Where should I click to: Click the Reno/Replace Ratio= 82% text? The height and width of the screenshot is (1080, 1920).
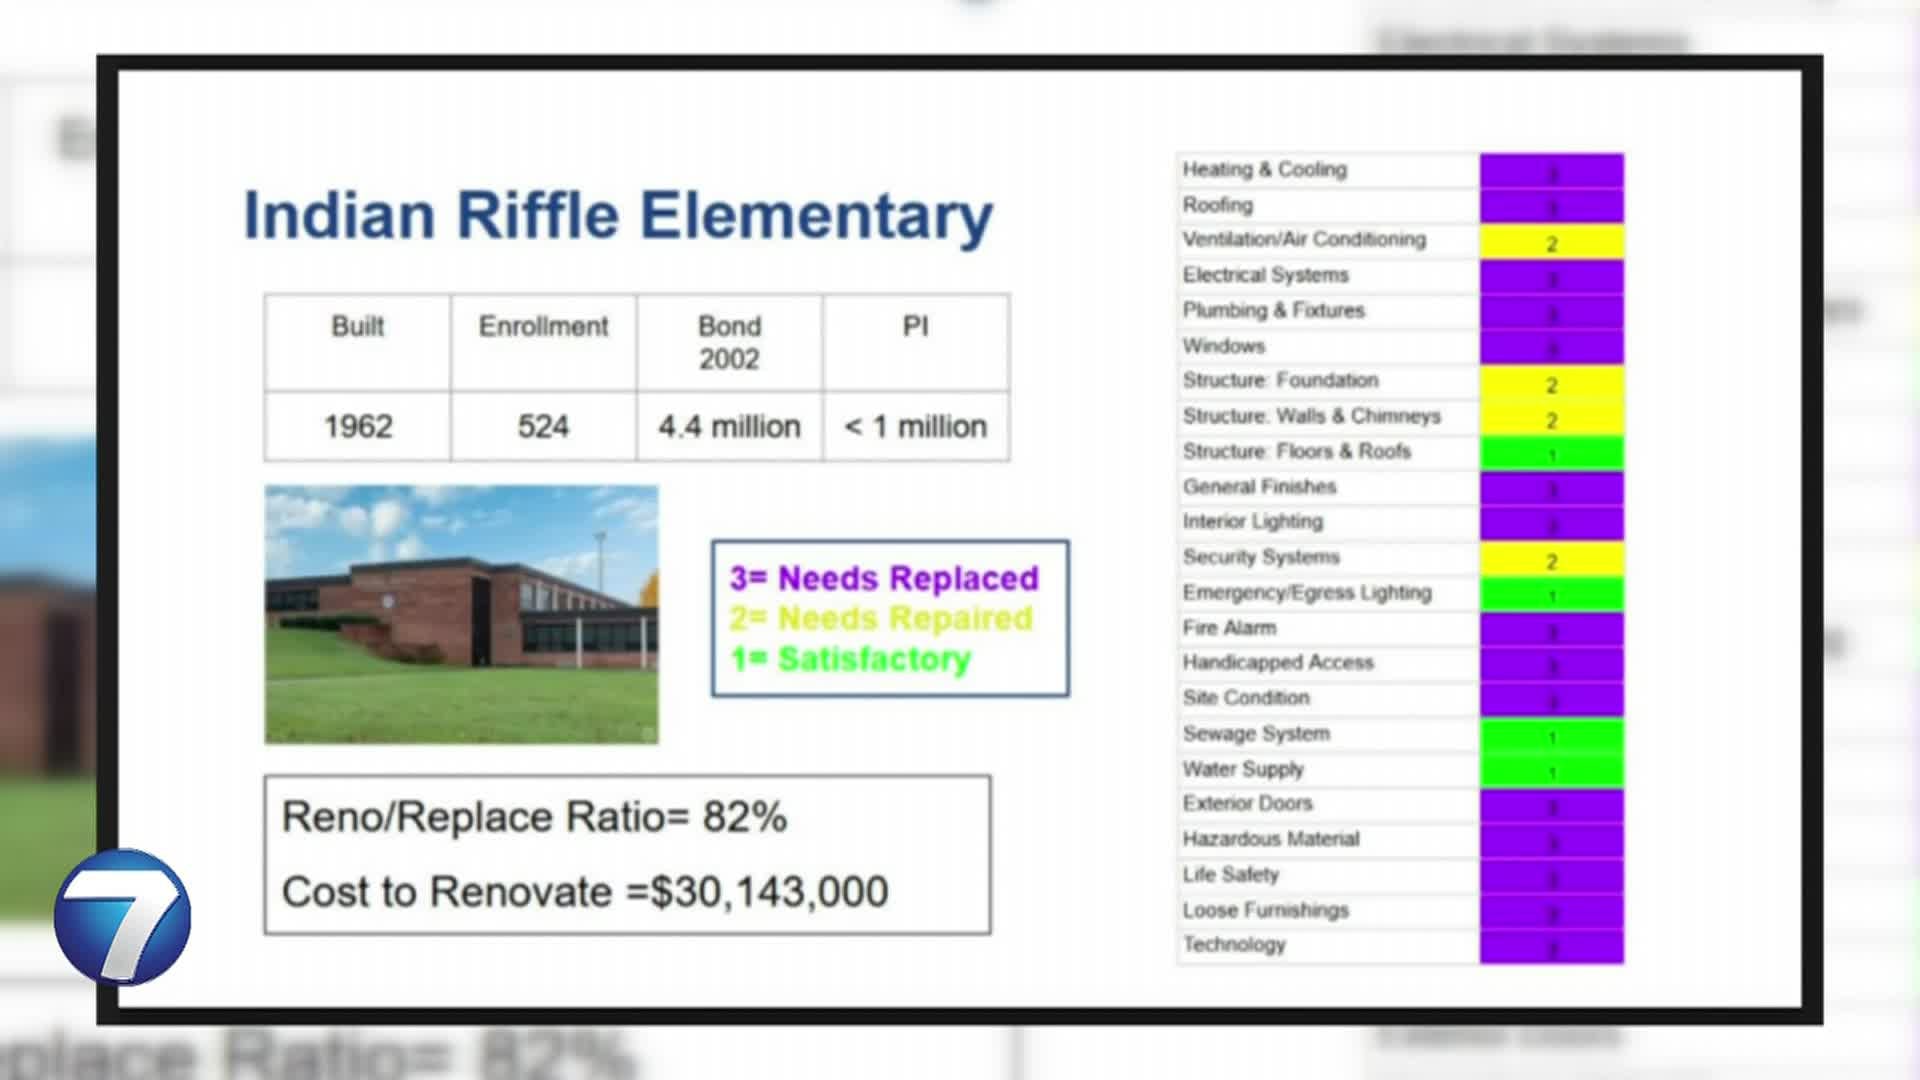click(x=534, y=817)
